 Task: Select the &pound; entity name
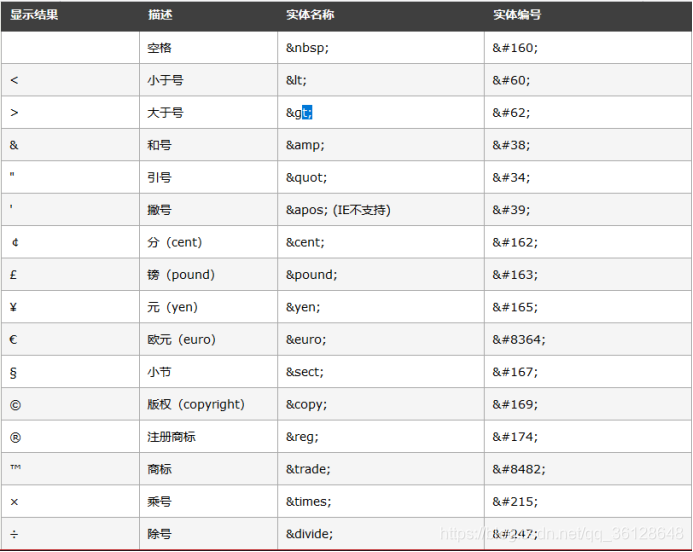click(312, 275)
